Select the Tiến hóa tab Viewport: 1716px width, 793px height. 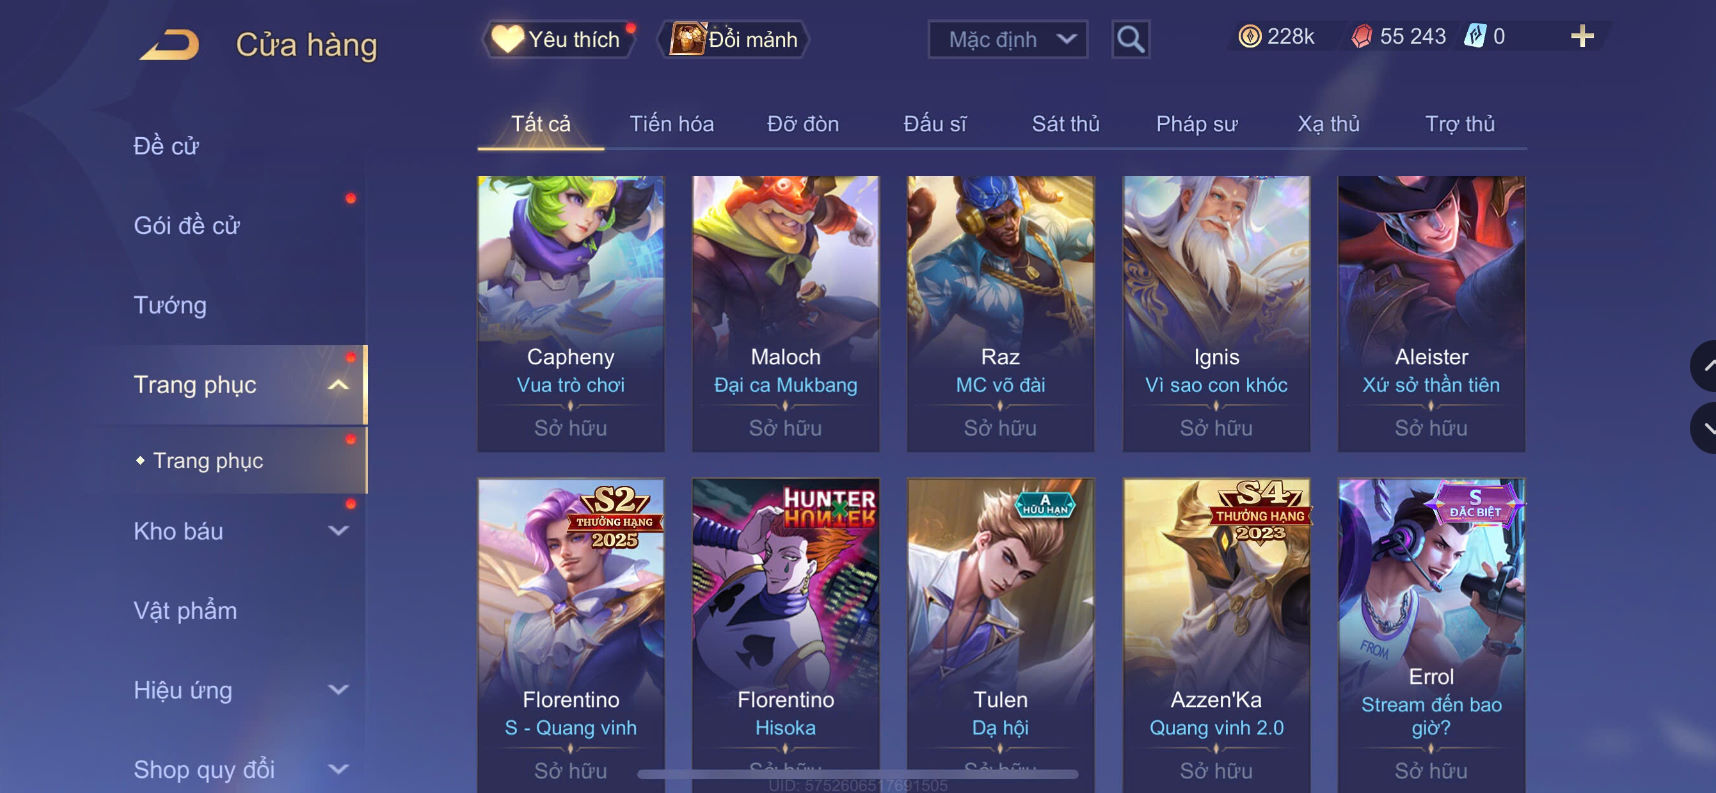click(x=672, y=124)
